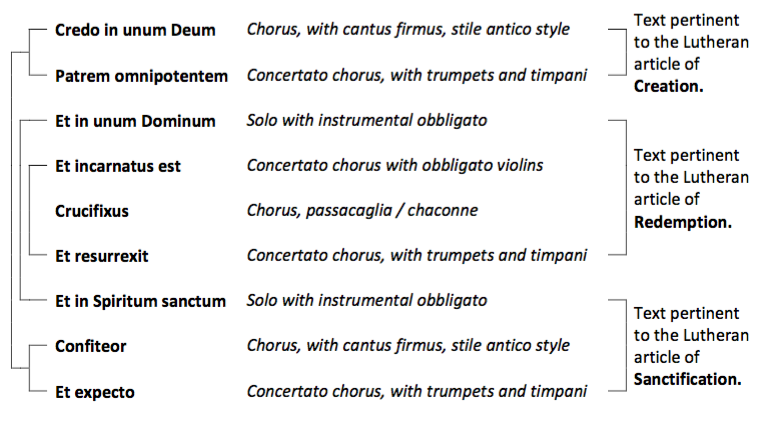This screenshot has width=758, height=421.
Task: Click the "Crucifixus" movement title
Action: point(92,211)
